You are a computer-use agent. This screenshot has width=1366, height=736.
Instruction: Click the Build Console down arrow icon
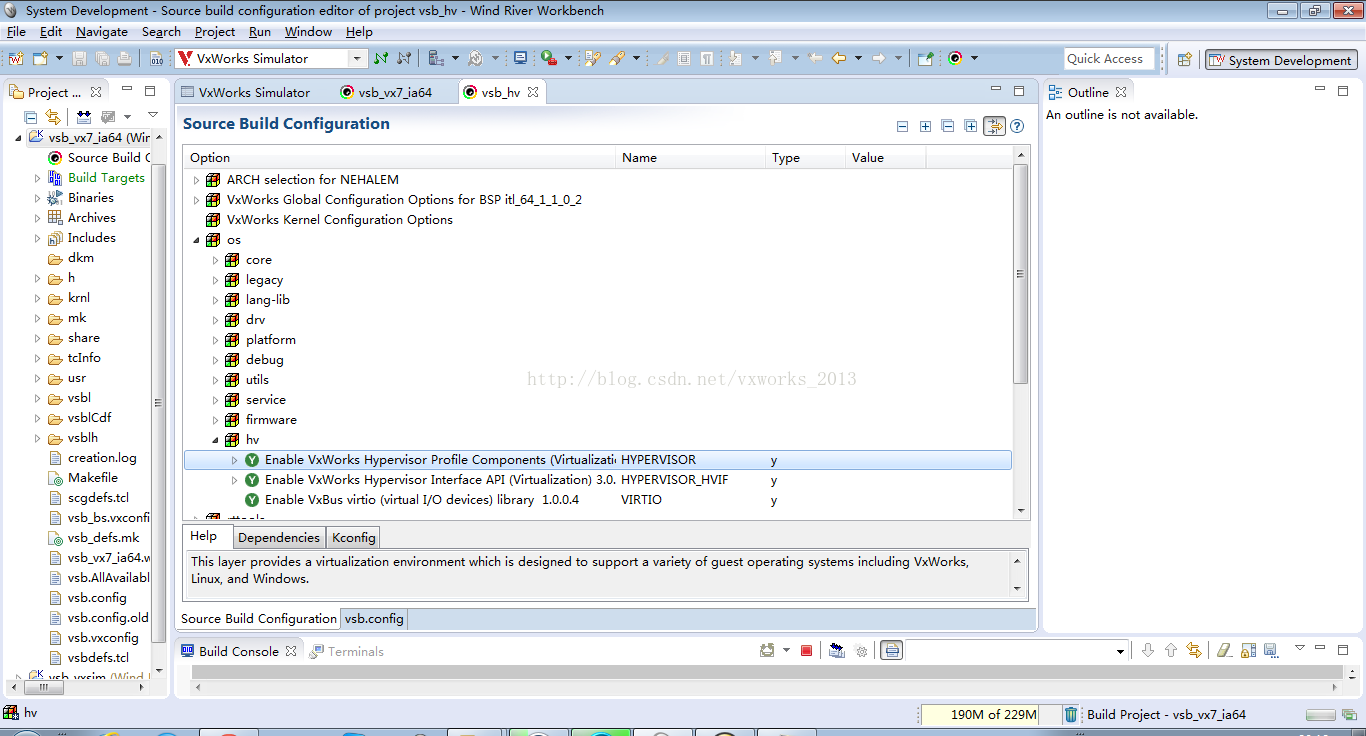pos(1148,651)
